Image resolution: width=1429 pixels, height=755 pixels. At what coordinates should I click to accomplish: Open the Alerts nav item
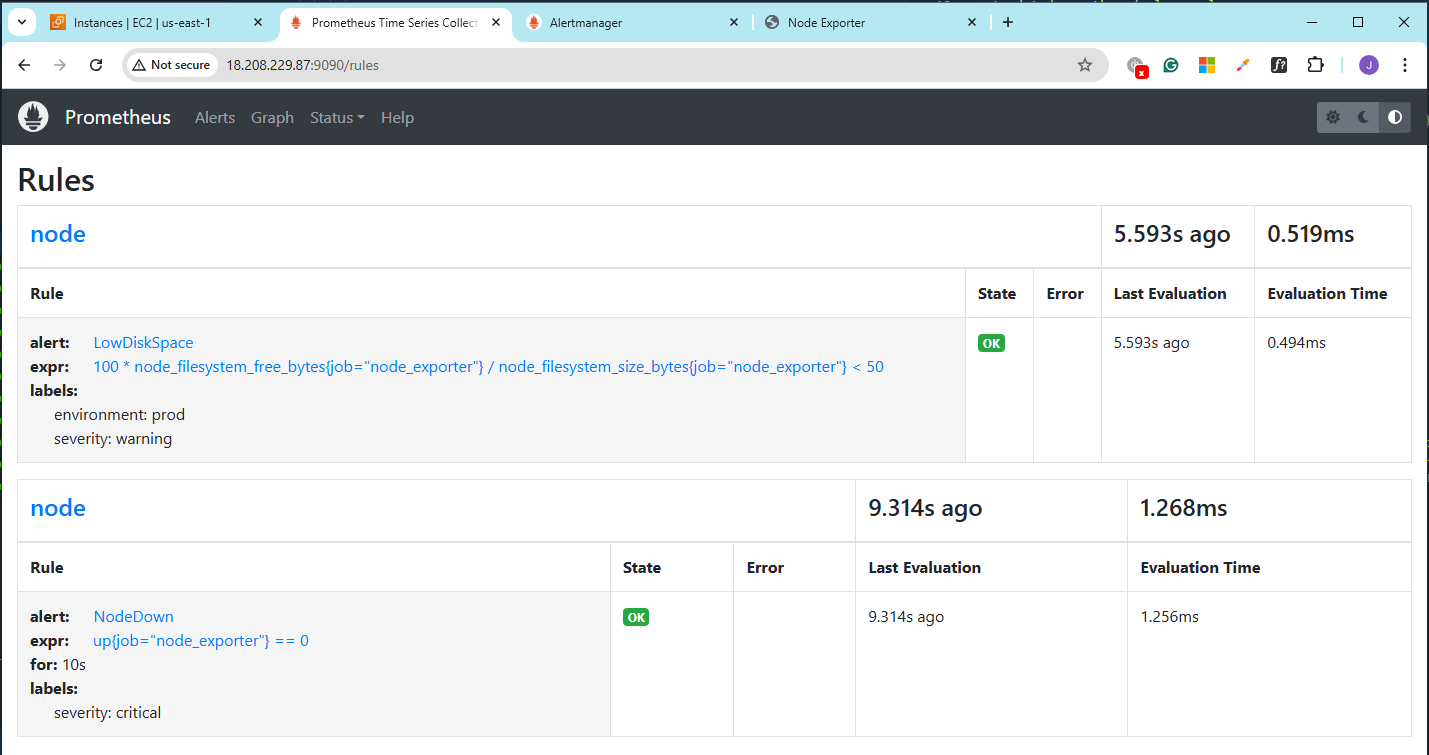(215, 118)
